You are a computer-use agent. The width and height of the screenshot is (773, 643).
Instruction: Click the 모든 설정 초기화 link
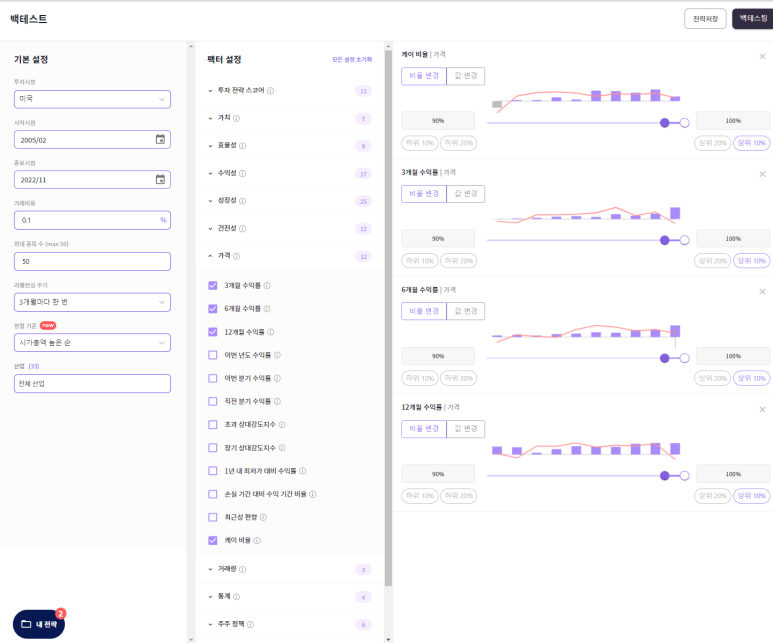[352, 60]
